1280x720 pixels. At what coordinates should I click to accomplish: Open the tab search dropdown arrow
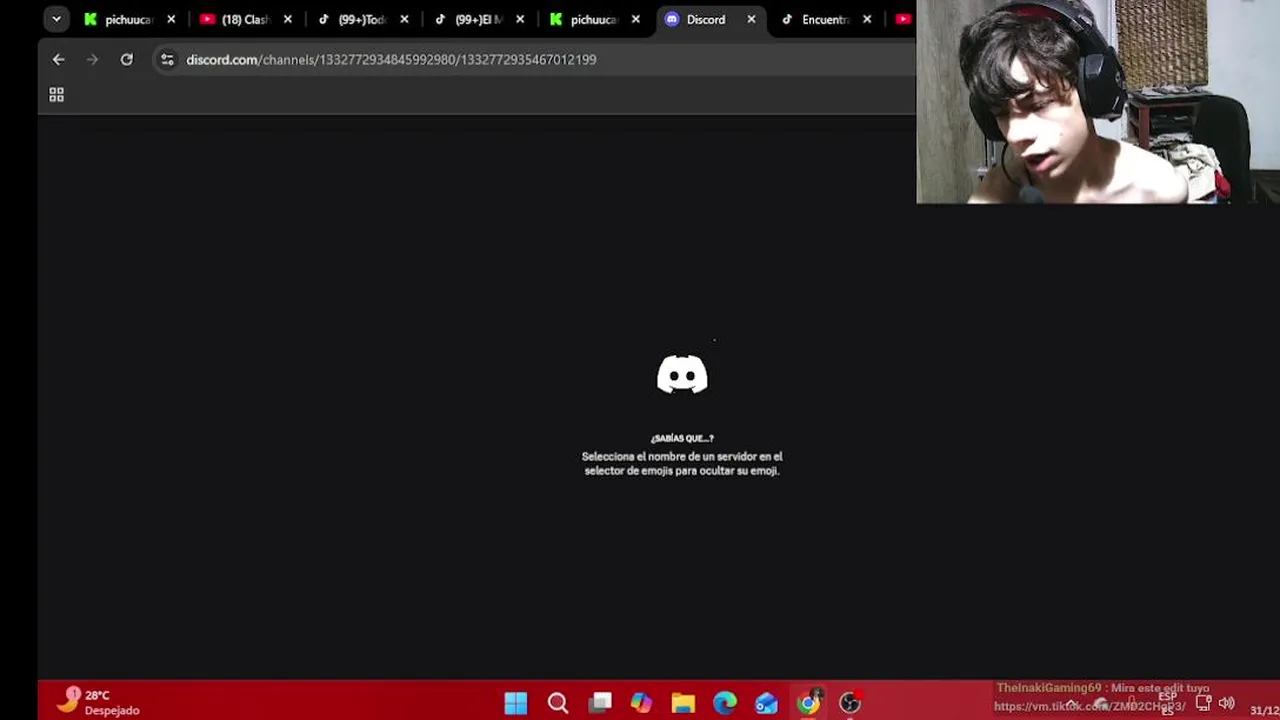coord(56,19)
